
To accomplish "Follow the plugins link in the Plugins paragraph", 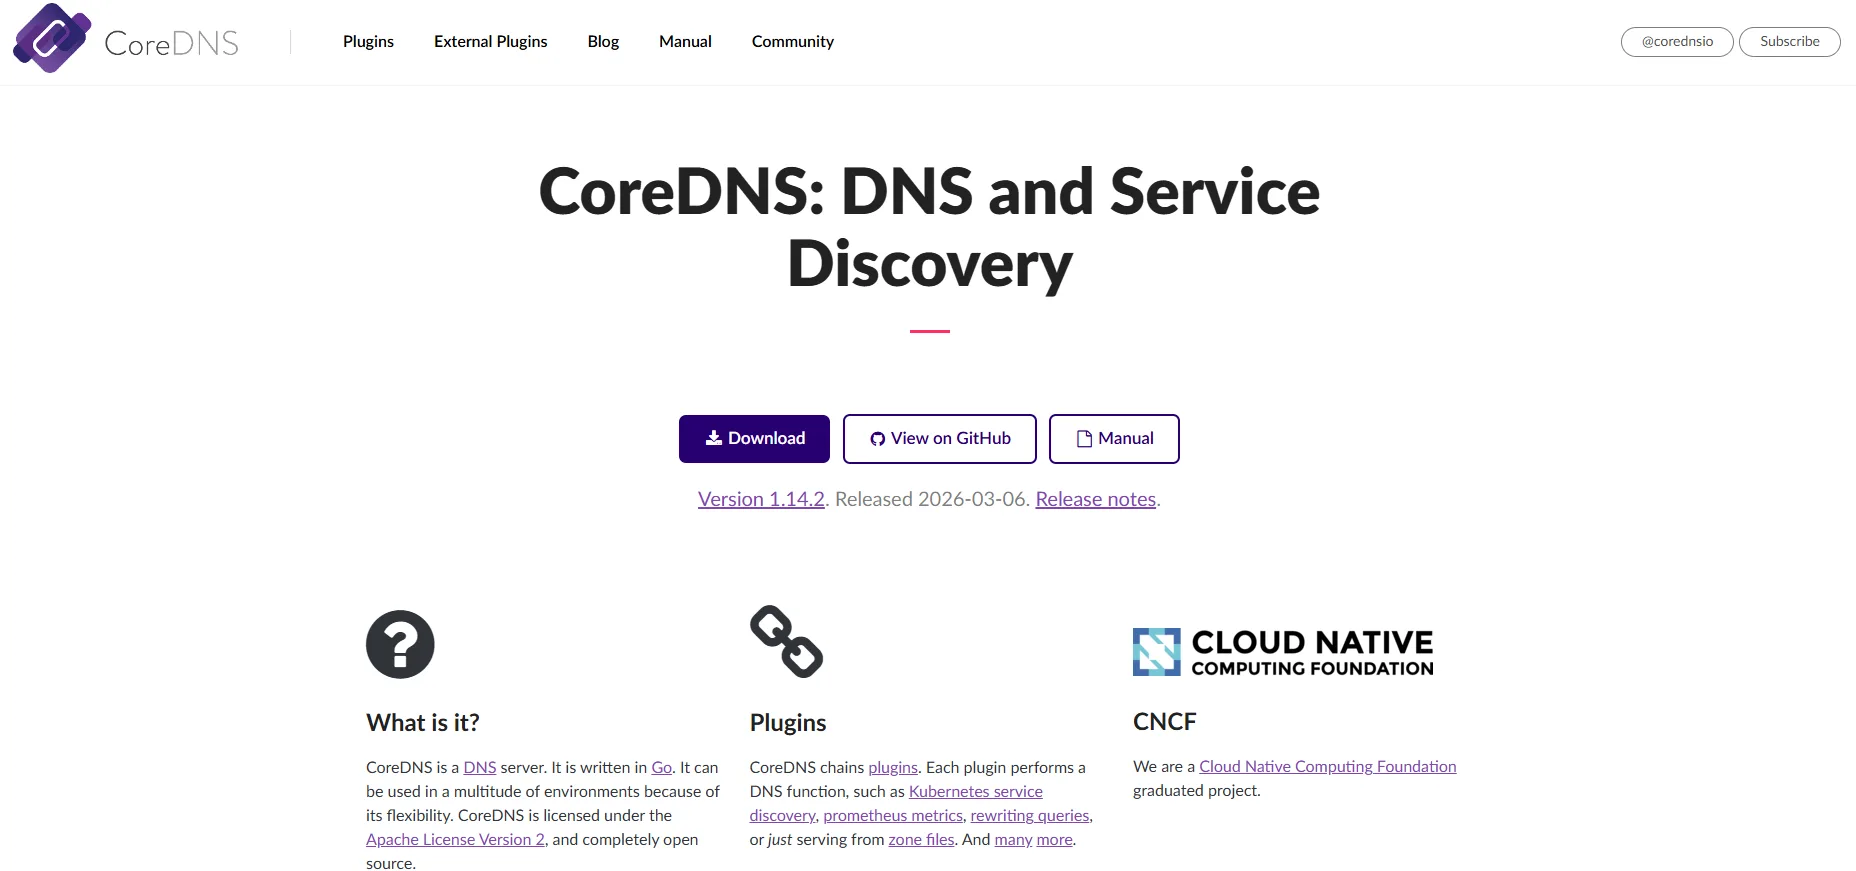I will click(x=893, y=767).
